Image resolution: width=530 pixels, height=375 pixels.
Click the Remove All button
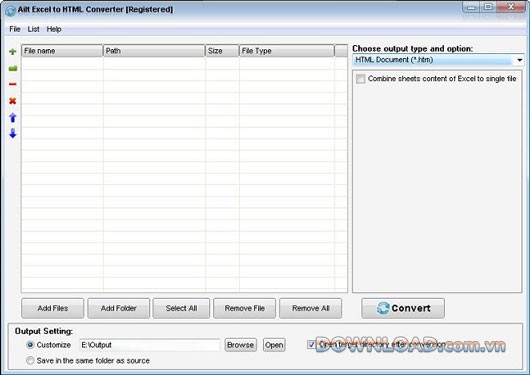coord(310,308)
